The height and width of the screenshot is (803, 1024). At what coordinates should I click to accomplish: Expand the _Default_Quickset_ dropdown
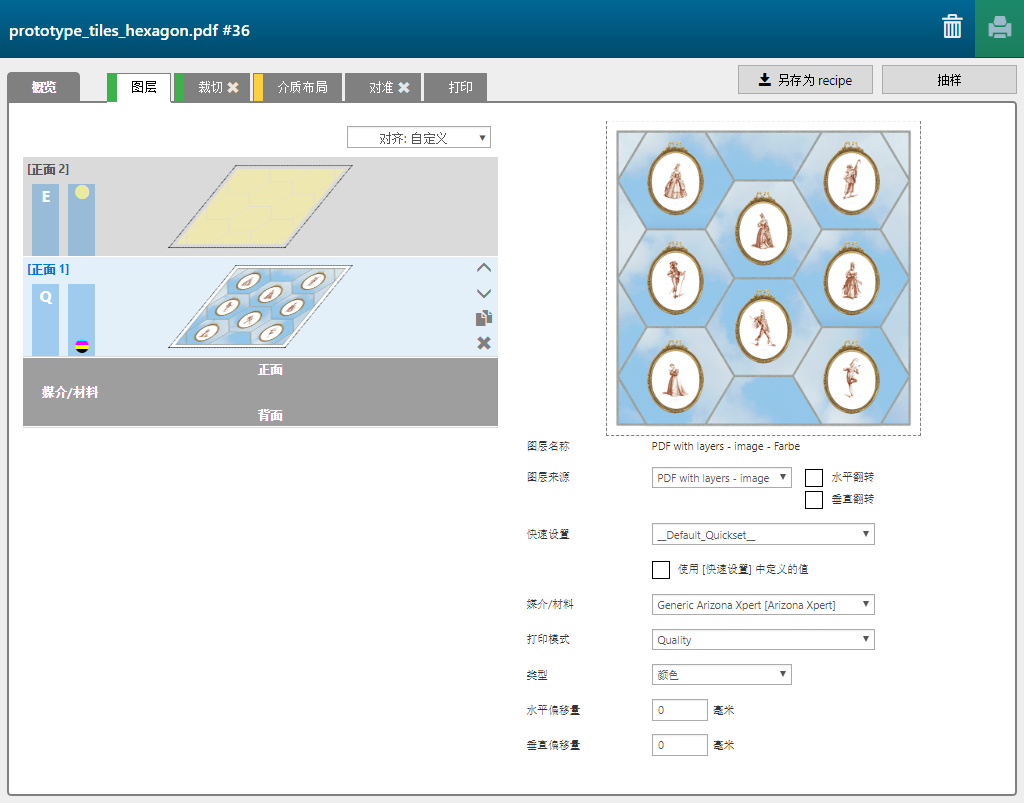(763, 535)
